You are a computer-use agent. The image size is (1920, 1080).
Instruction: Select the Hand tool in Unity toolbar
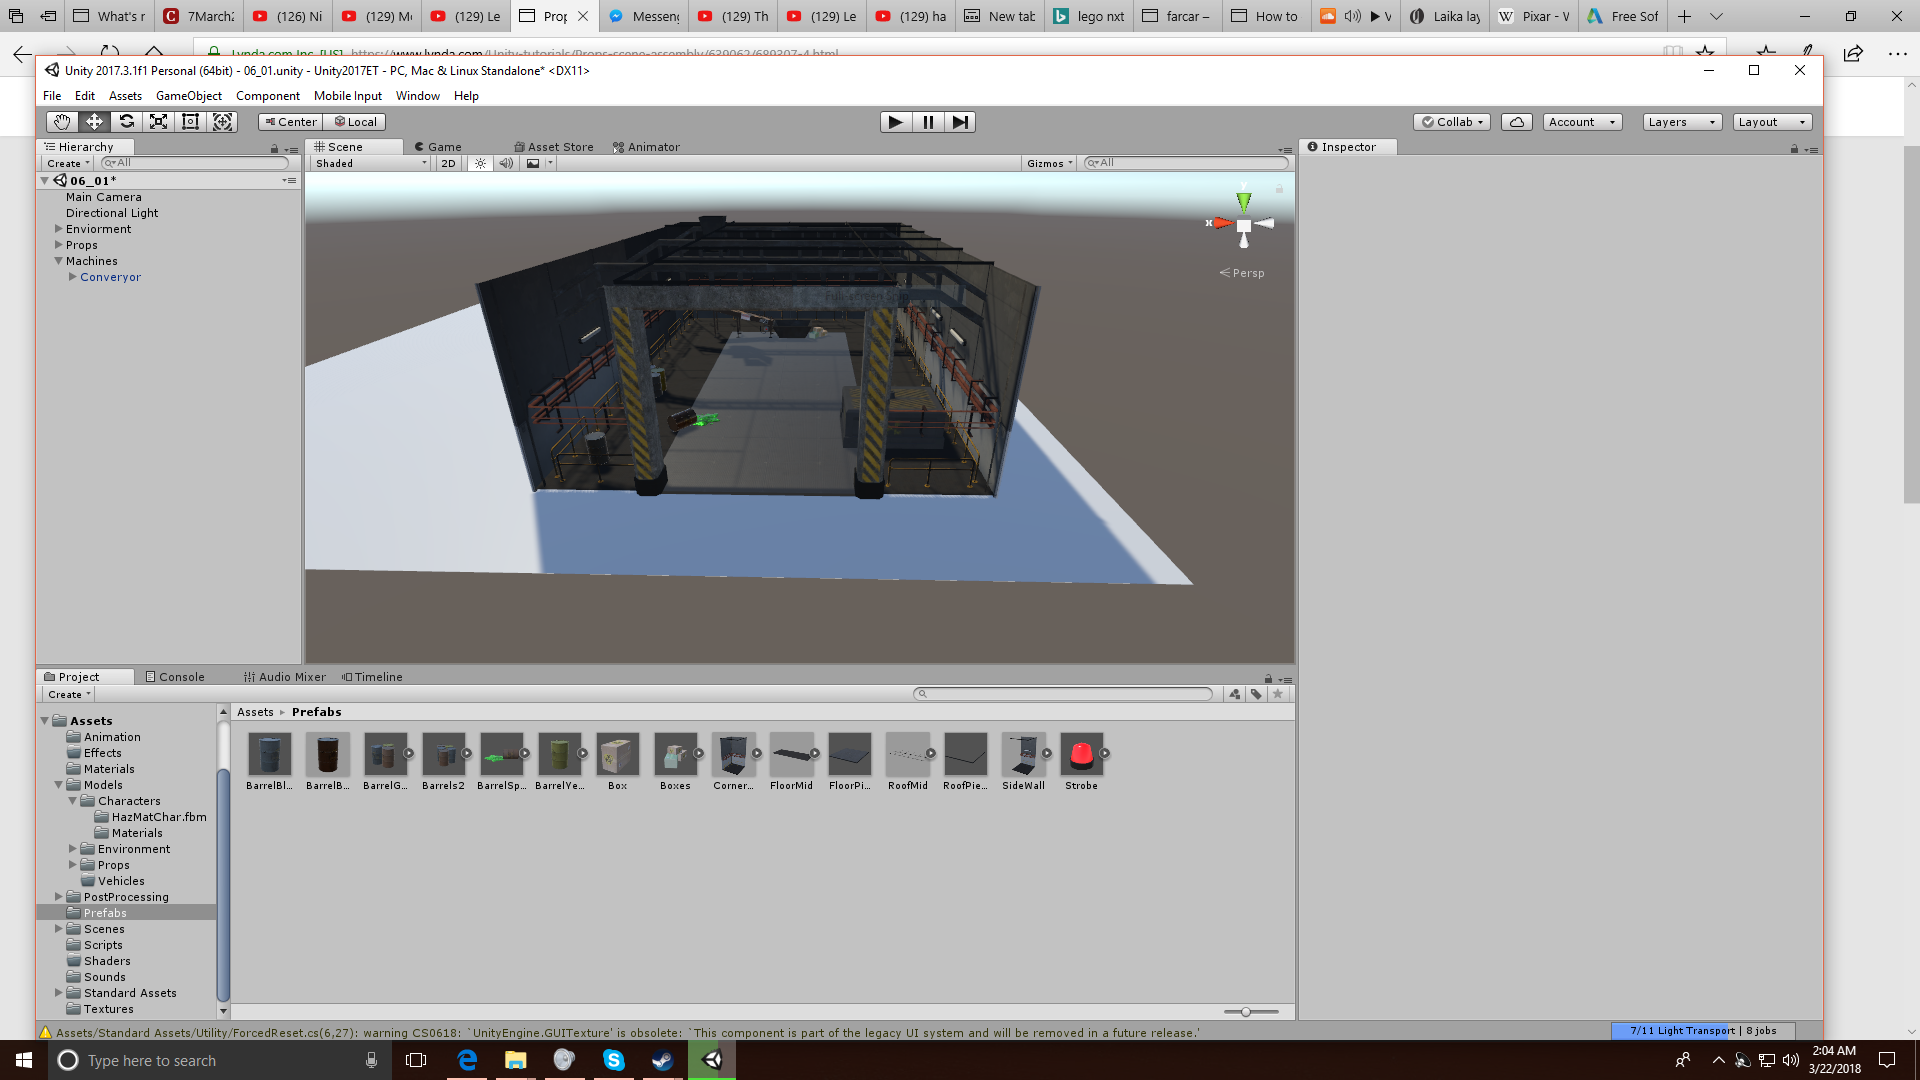click(62, 122)
